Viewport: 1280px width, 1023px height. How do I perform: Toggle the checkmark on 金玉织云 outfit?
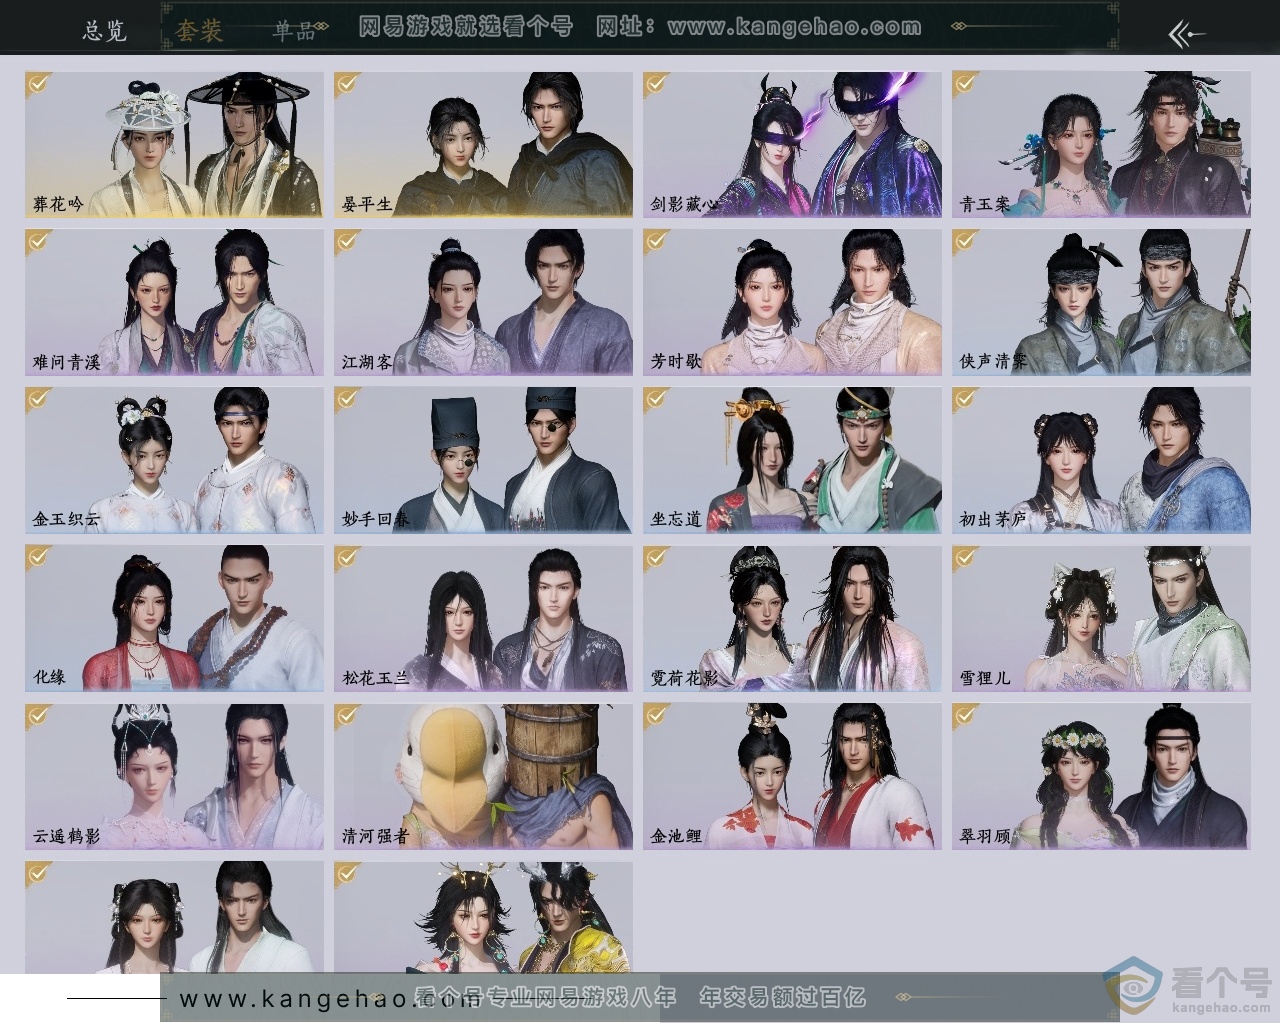pyautogui.click(x=39, y=401)
